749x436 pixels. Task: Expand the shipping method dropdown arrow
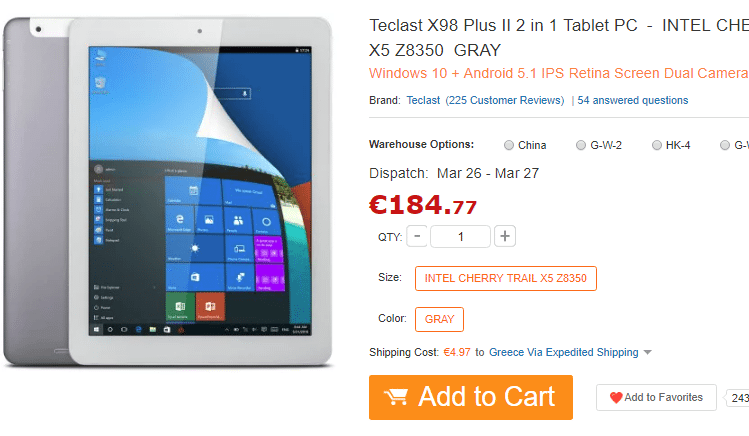coord(648,352)
